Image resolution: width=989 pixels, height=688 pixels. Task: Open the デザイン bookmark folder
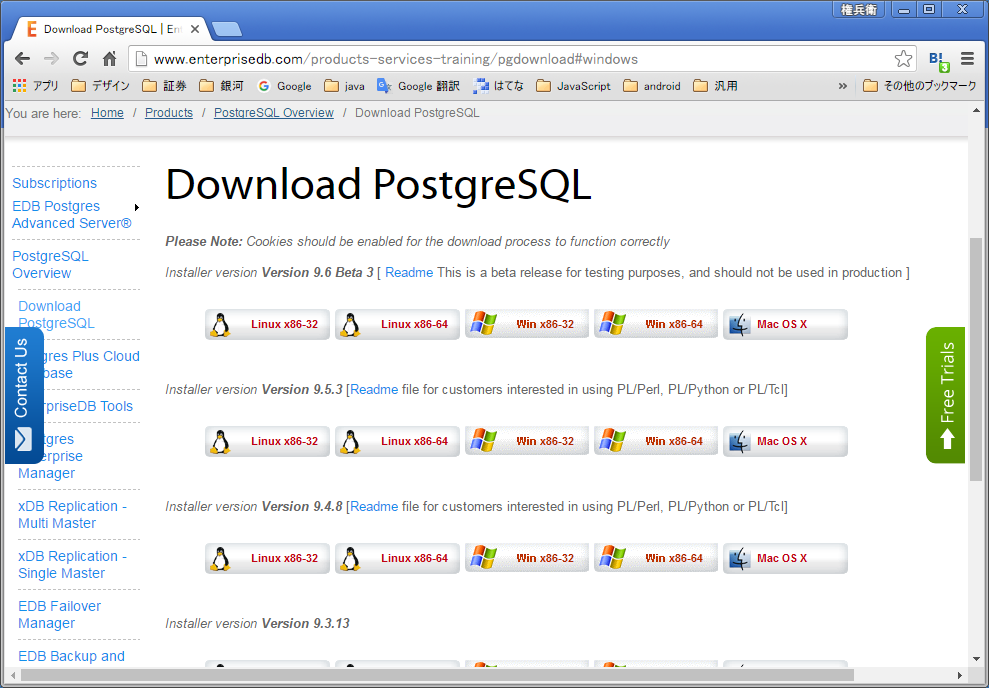[100, 86]
